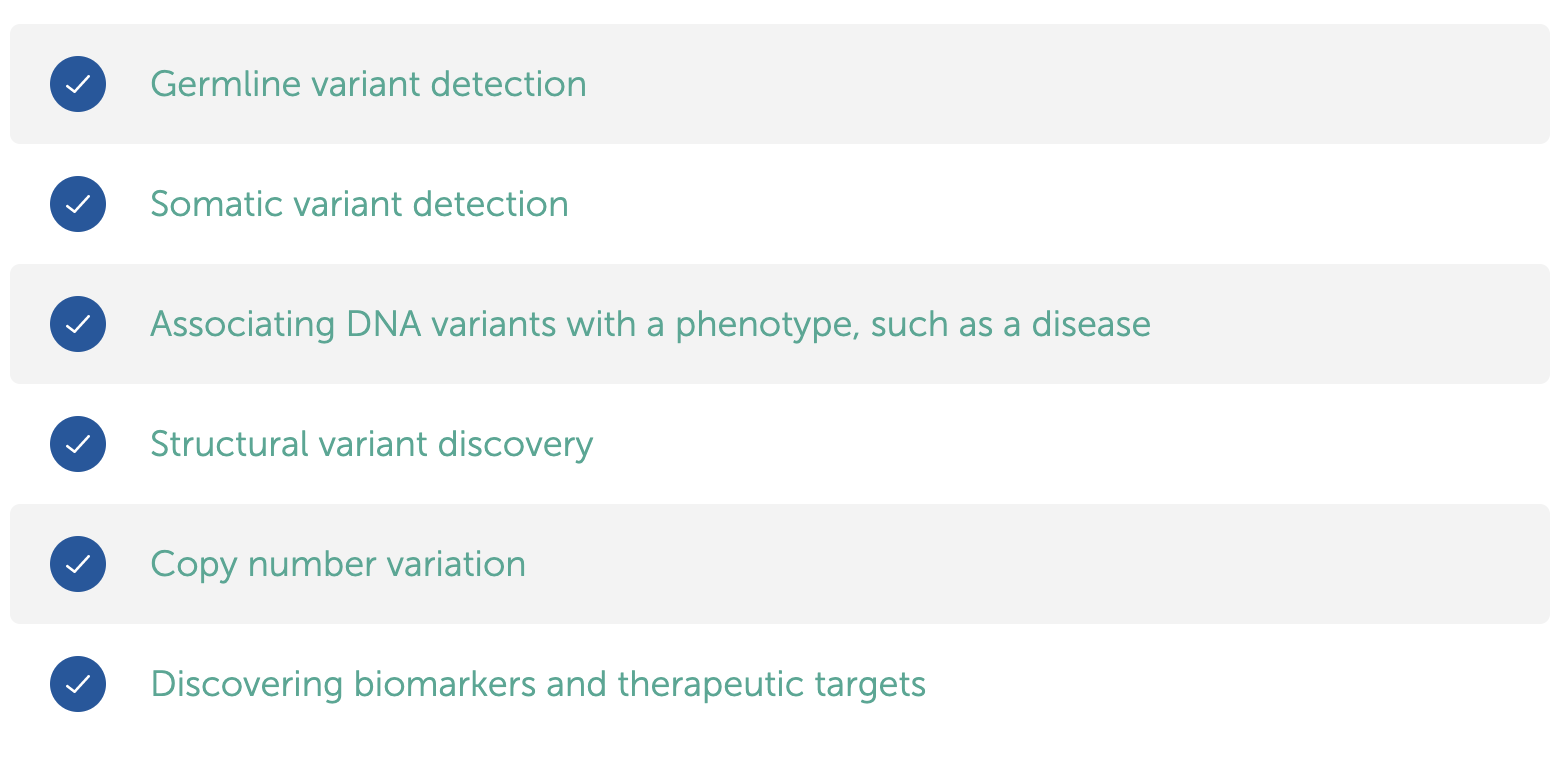Click Discovering biomarkers and therapeutic targets text
Screen dimensions: 1566x758
pos(538,685)
